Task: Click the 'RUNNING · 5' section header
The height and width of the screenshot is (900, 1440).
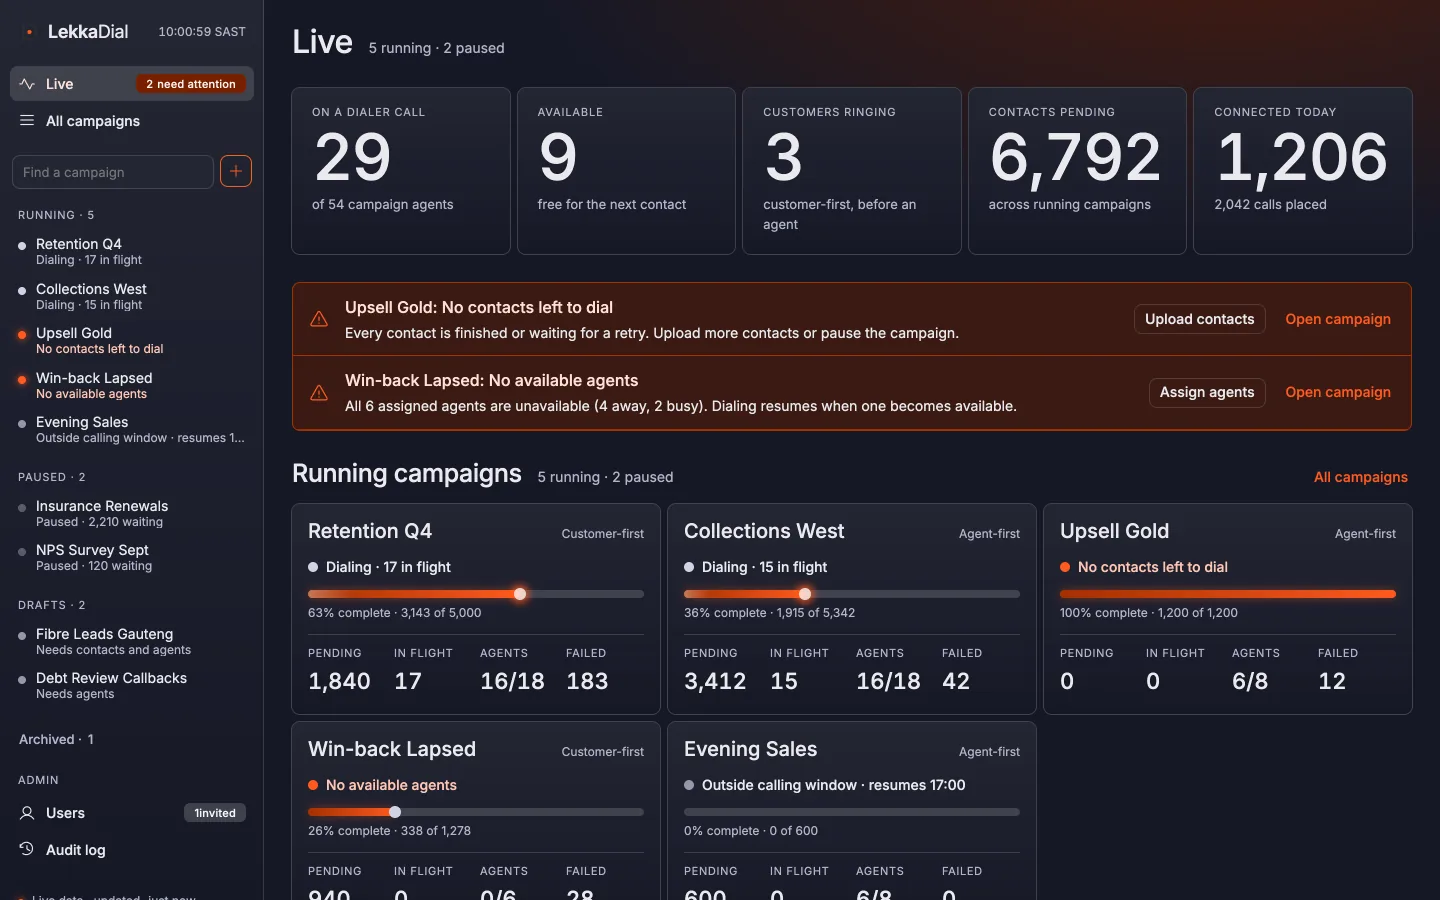Action: [56, 215]
